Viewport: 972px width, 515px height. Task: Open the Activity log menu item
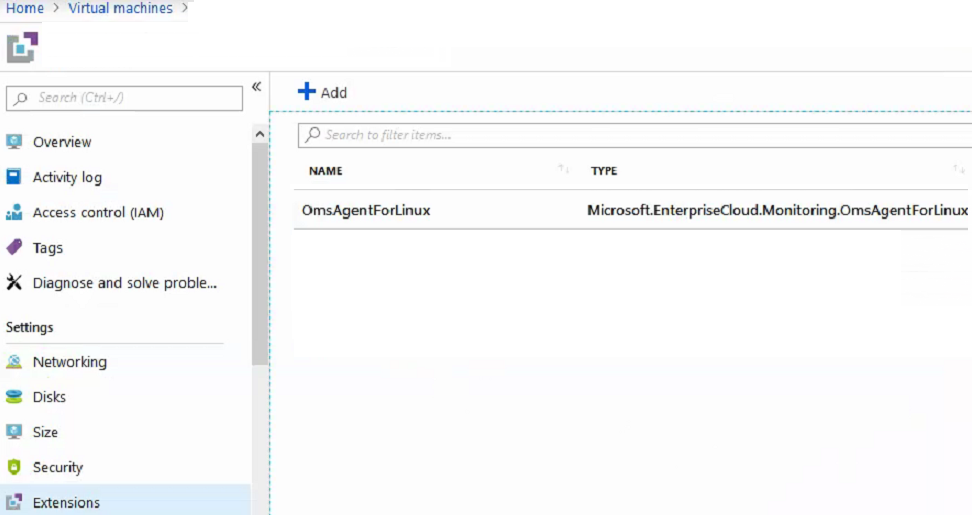click(67, 177)
